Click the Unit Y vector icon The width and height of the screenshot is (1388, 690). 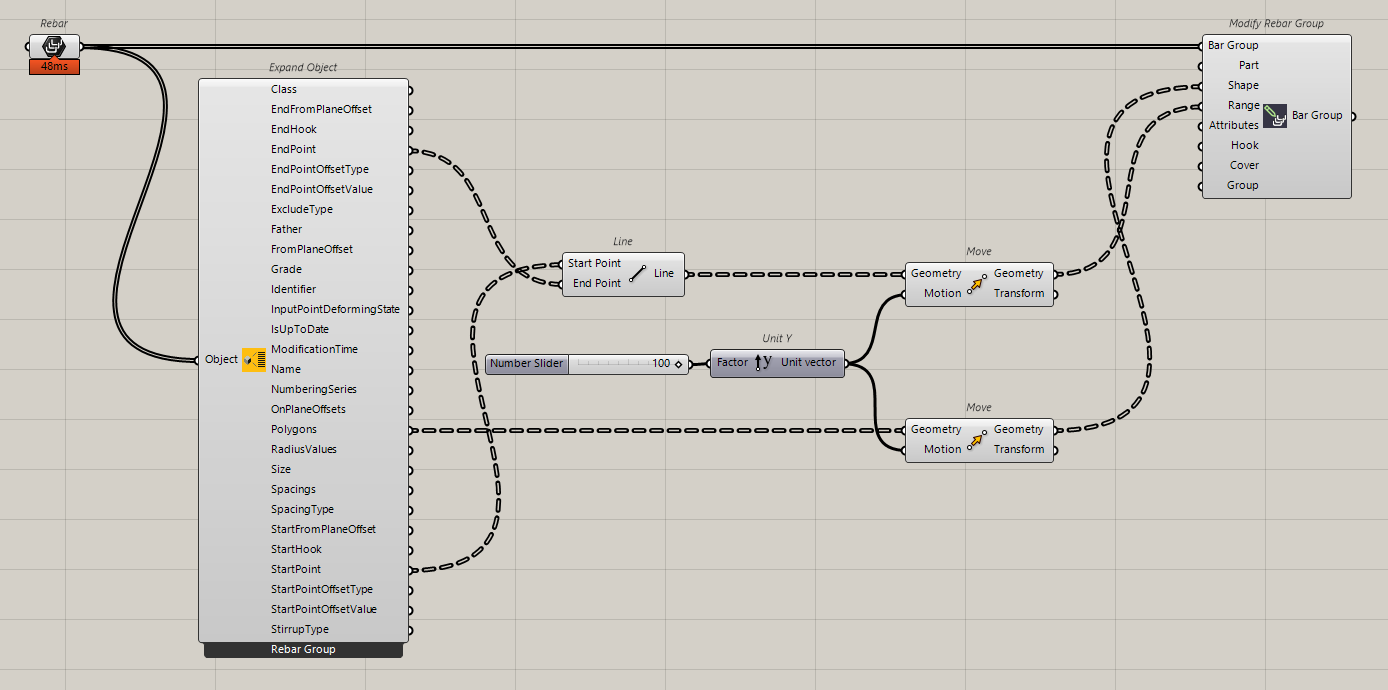[764, 362]
